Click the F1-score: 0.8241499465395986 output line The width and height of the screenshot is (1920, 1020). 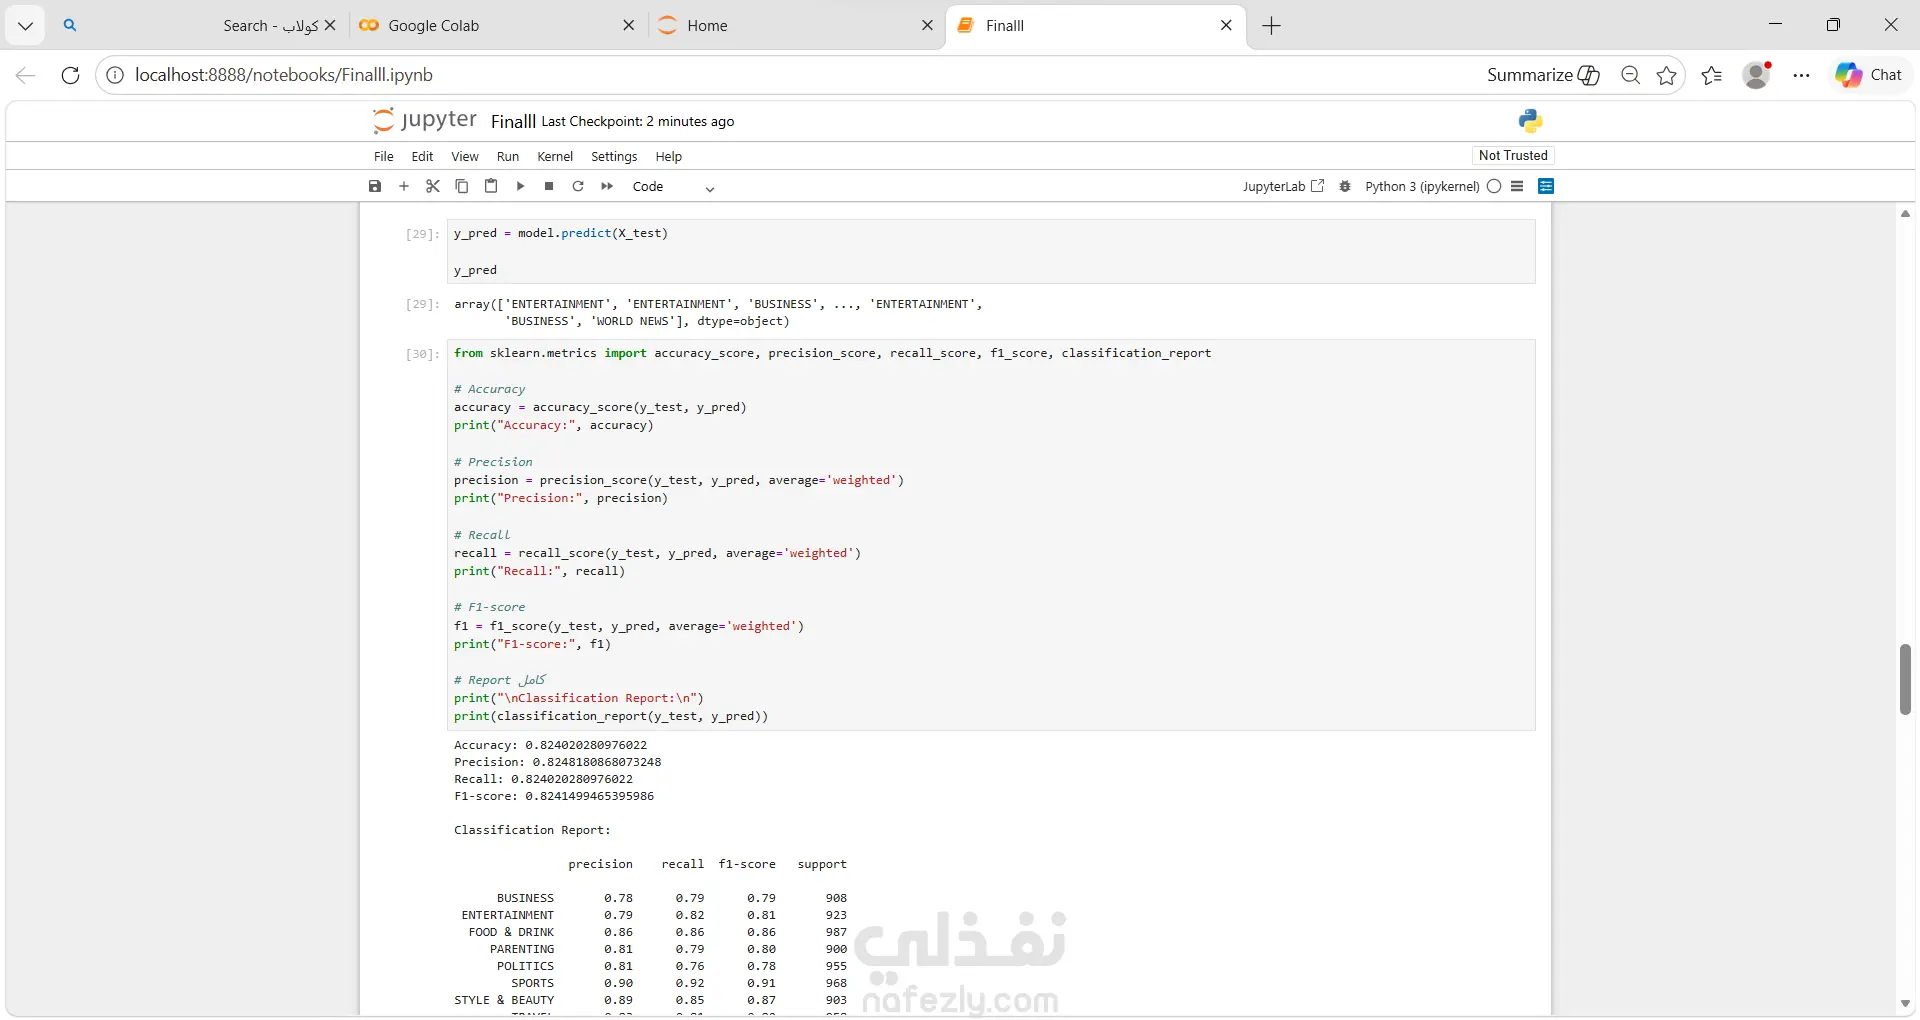click(x=554, y=796)
